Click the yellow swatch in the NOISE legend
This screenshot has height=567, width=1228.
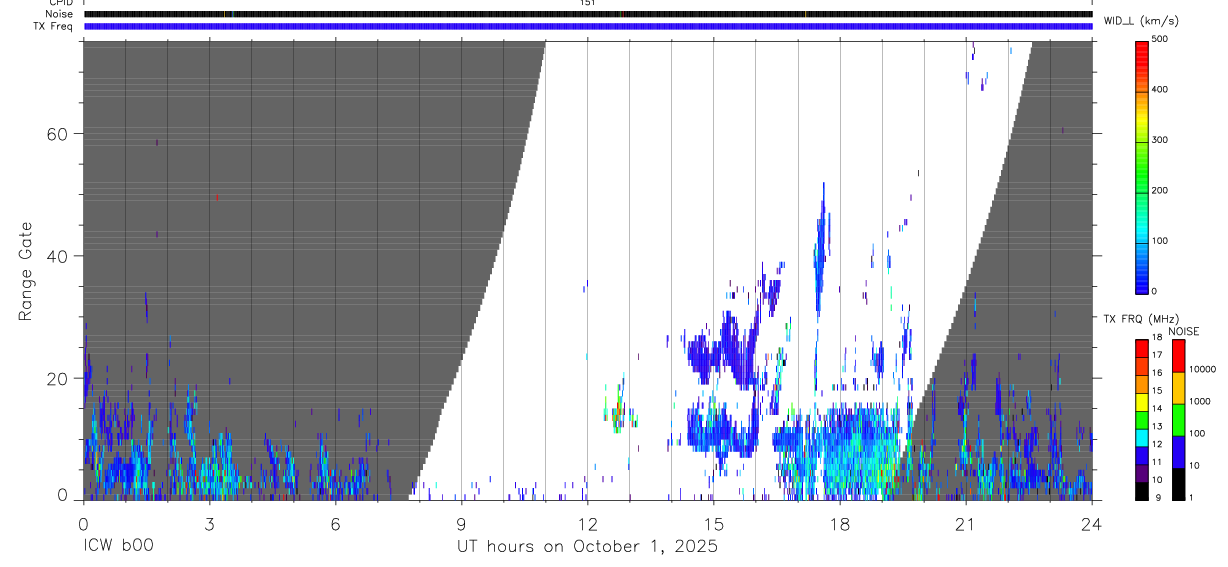coord(1178,388)
